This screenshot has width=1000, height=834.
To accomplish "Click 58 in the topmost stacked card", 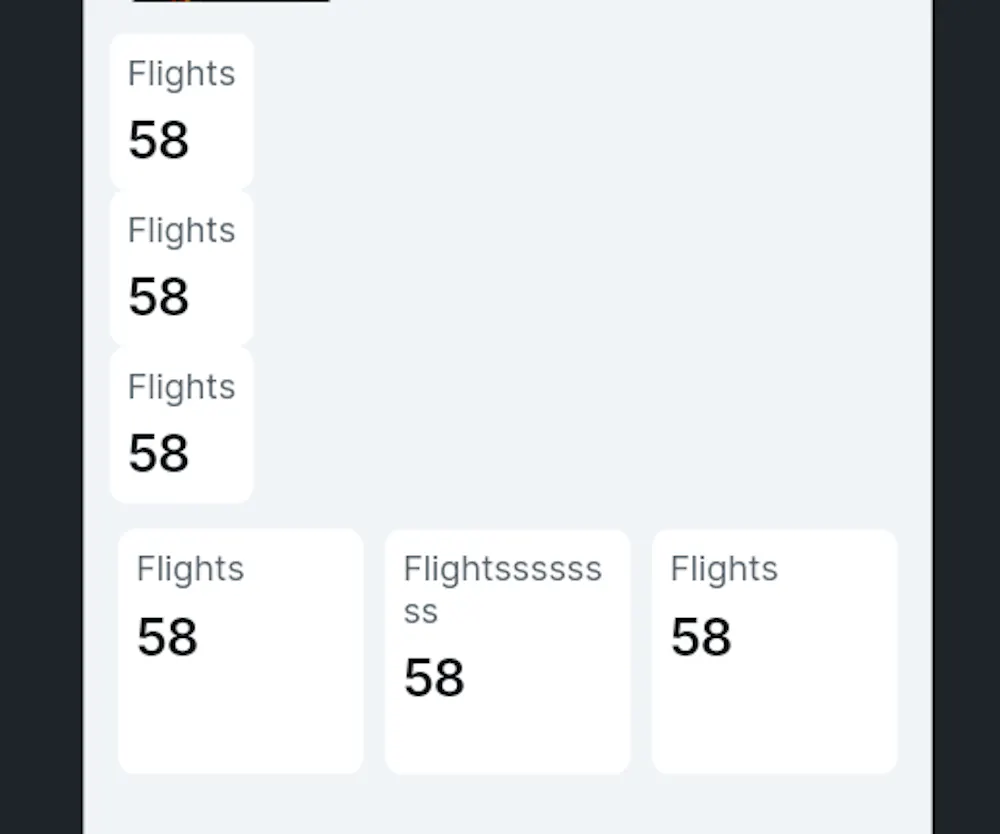I will click(x=158, y=140).
